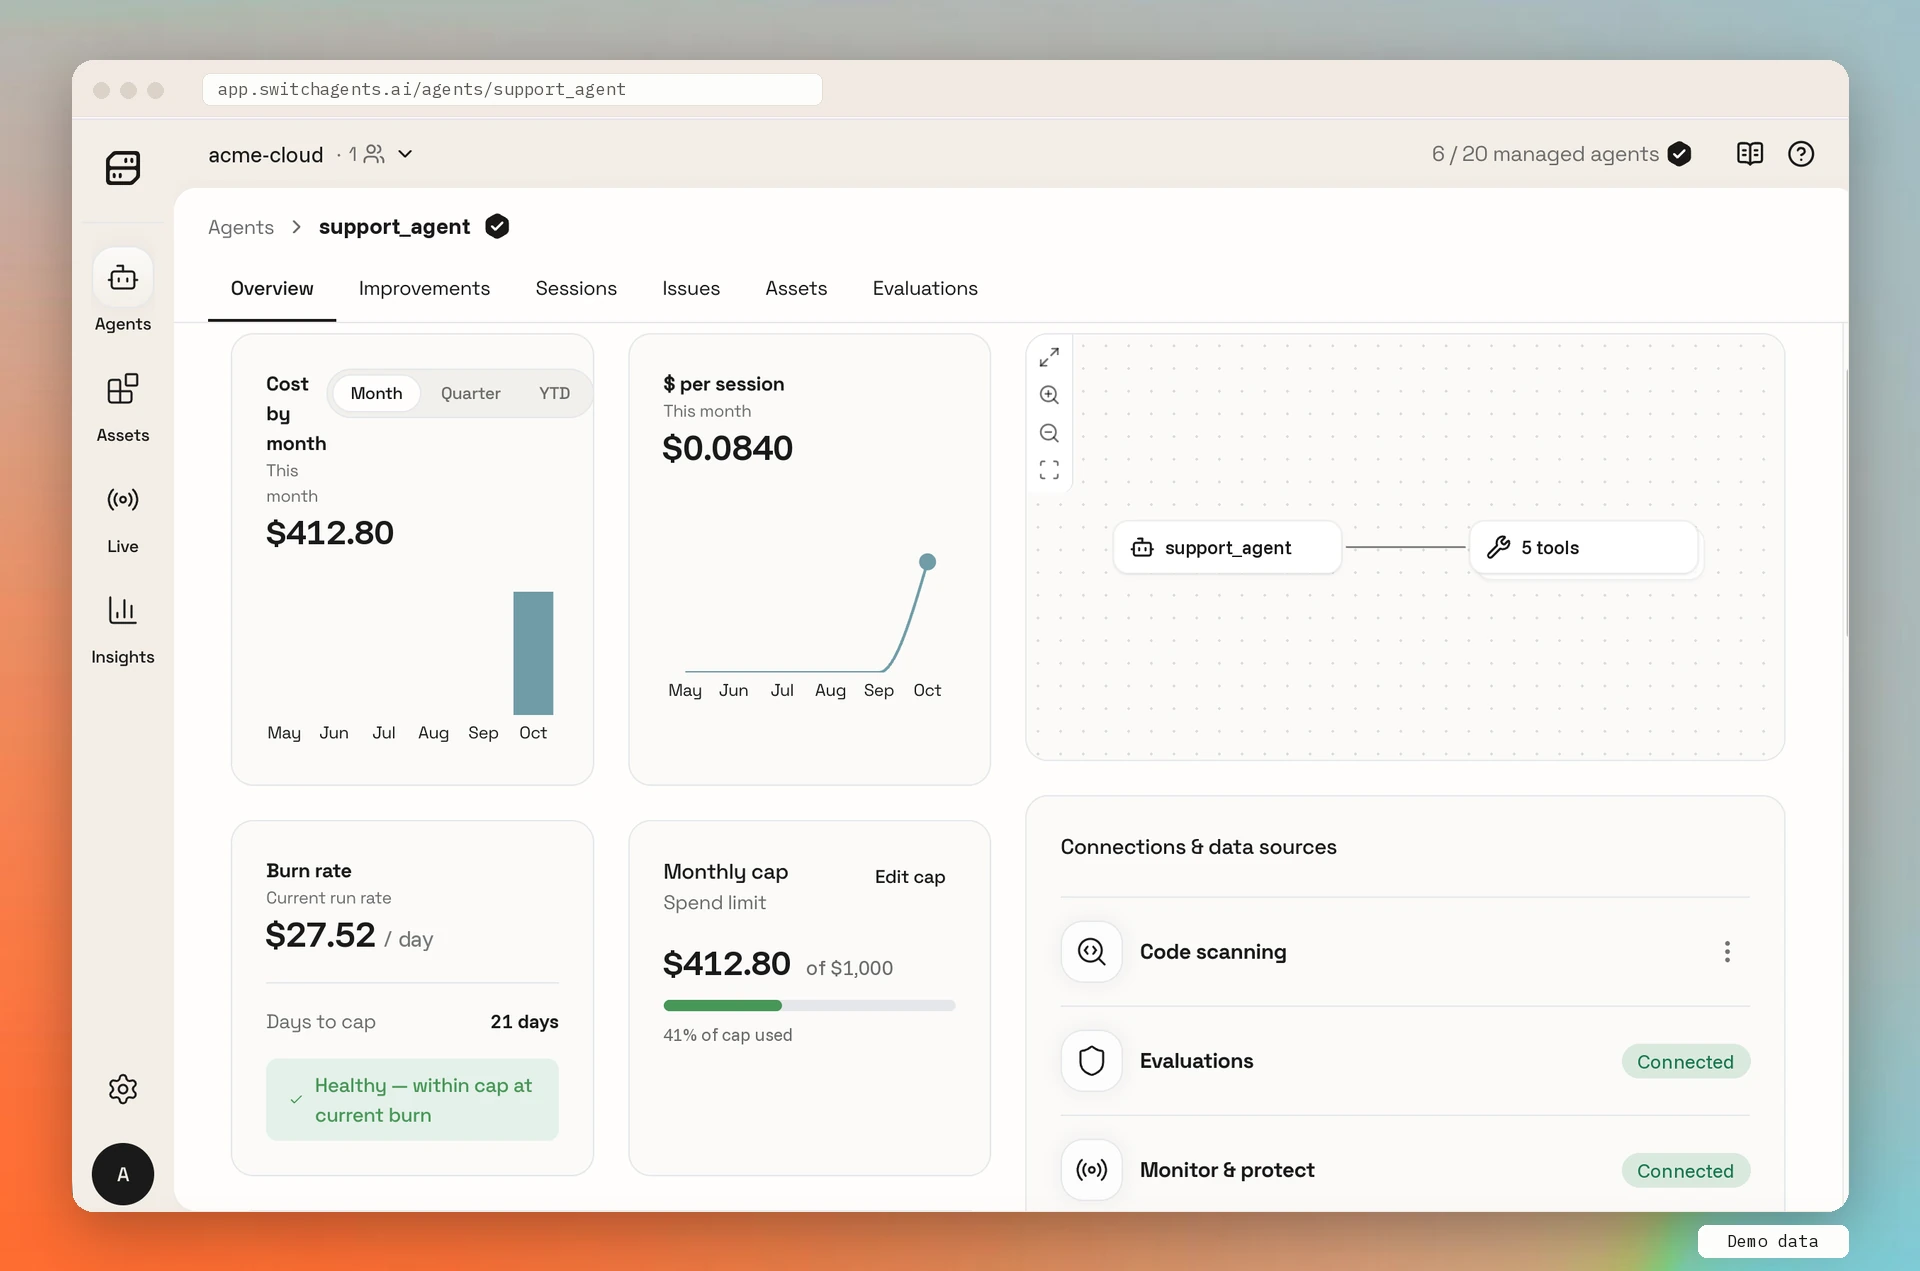Image resolution: width=1920 pixels, height=1271 pixels.
Task: Zoom out on the agent graph
Action: point(1049,433)
